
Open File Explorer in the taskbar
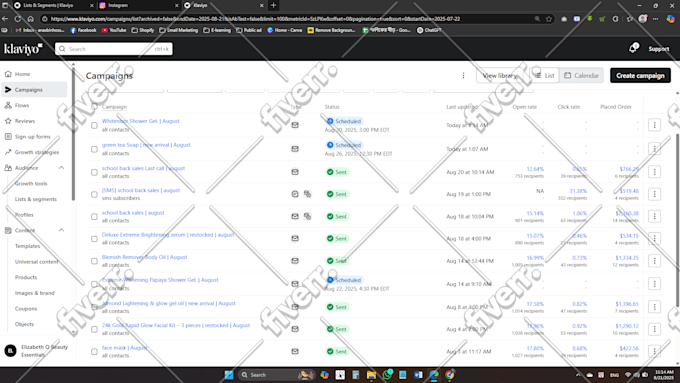(371, 375)
